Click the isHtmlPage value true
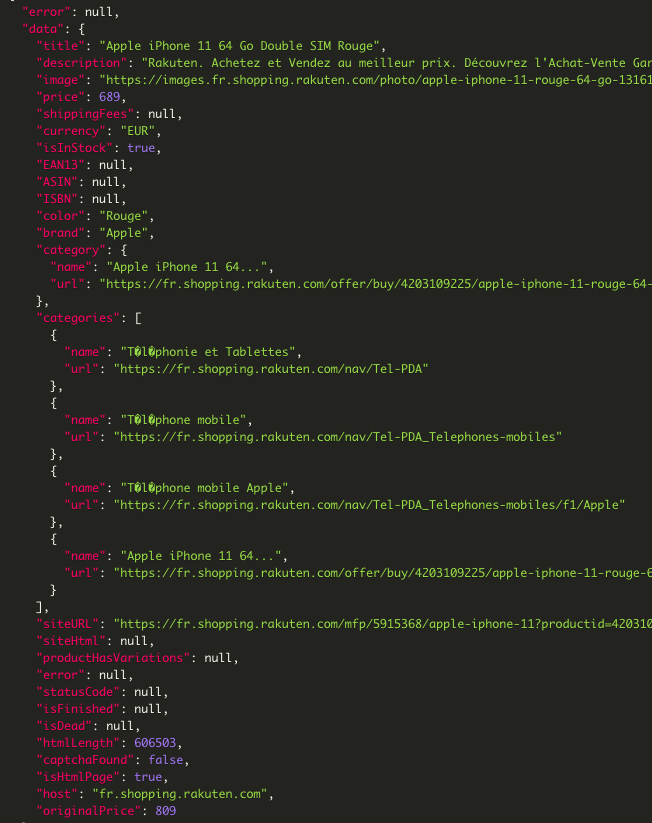 click(149, 777)
